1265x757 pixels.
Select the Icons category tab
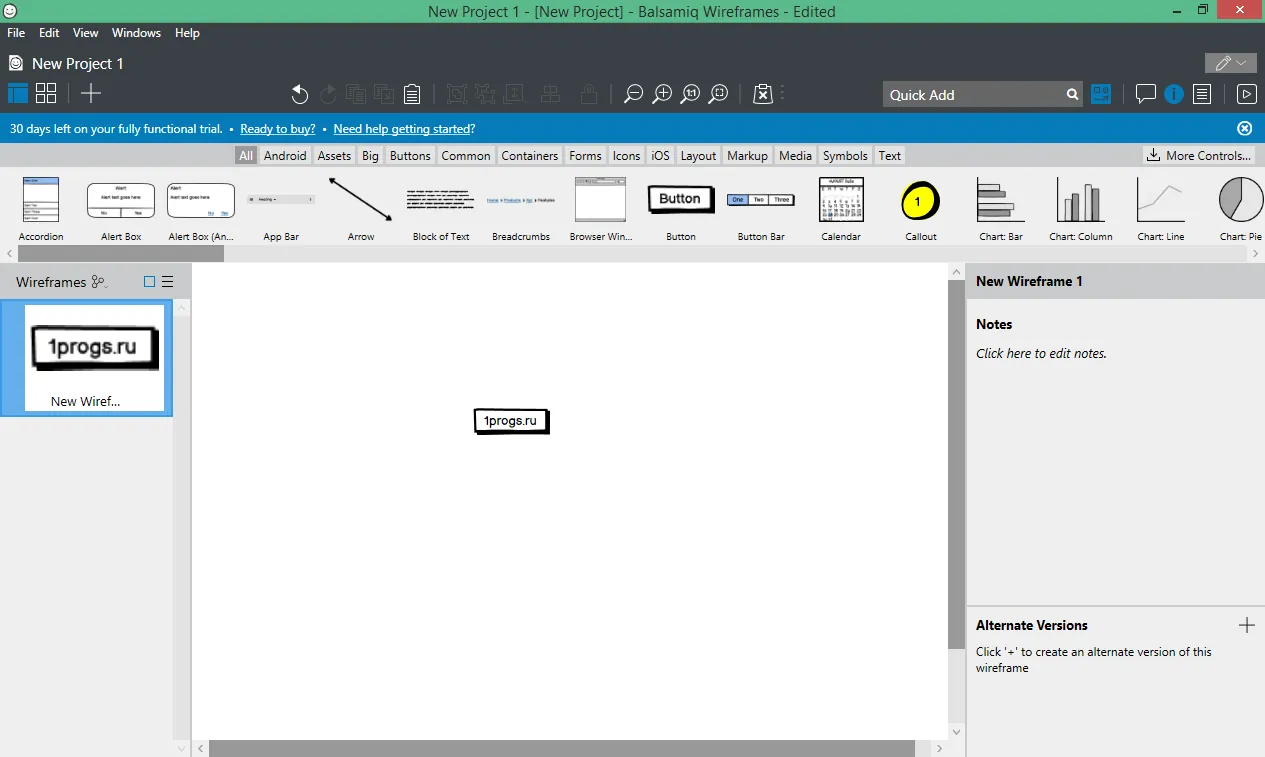coord(626,155)
